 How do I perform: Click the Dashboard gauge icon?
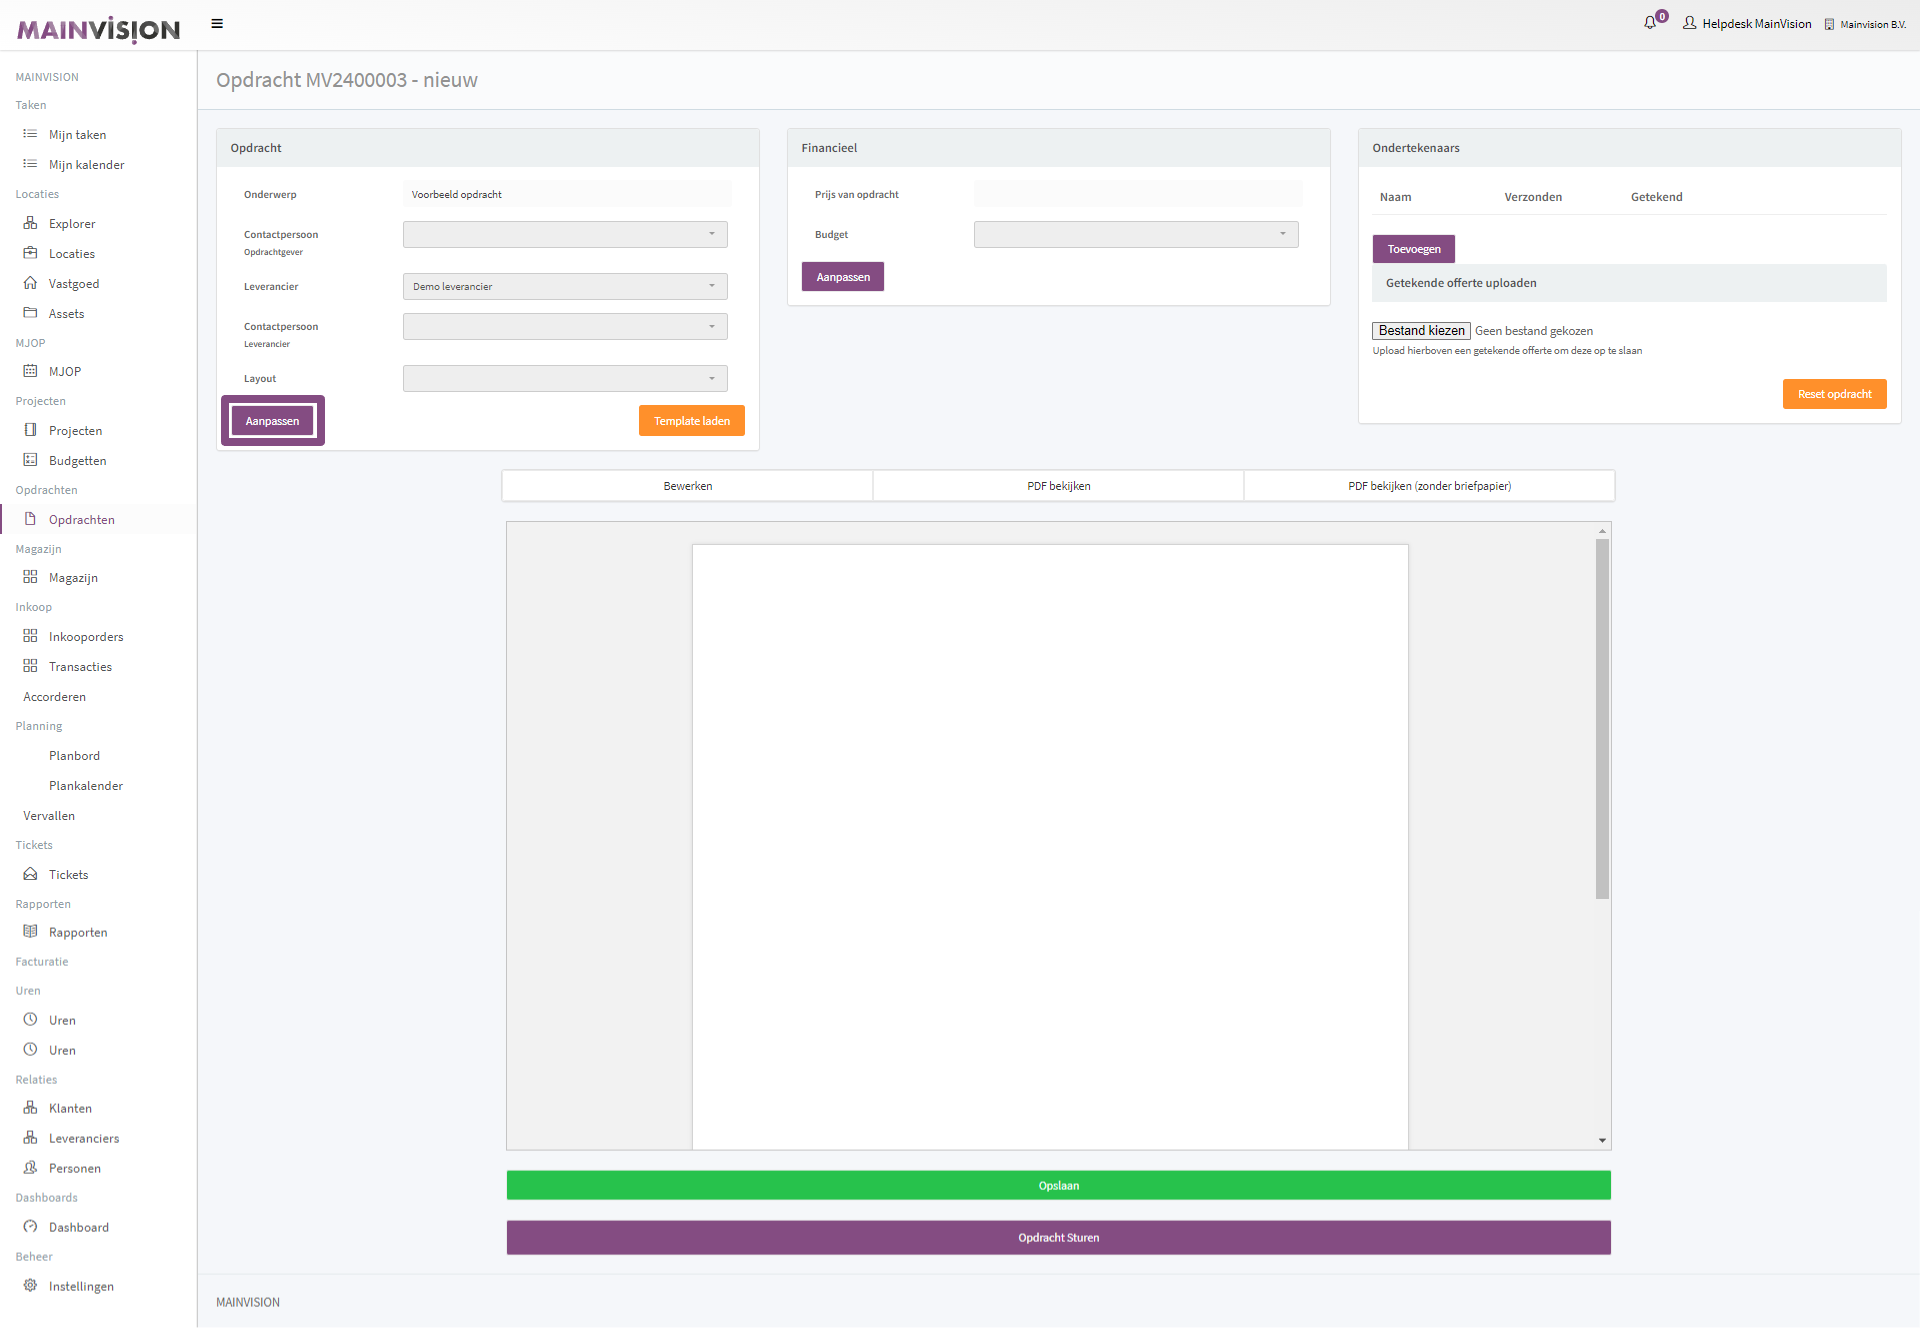pos(30,1227)
